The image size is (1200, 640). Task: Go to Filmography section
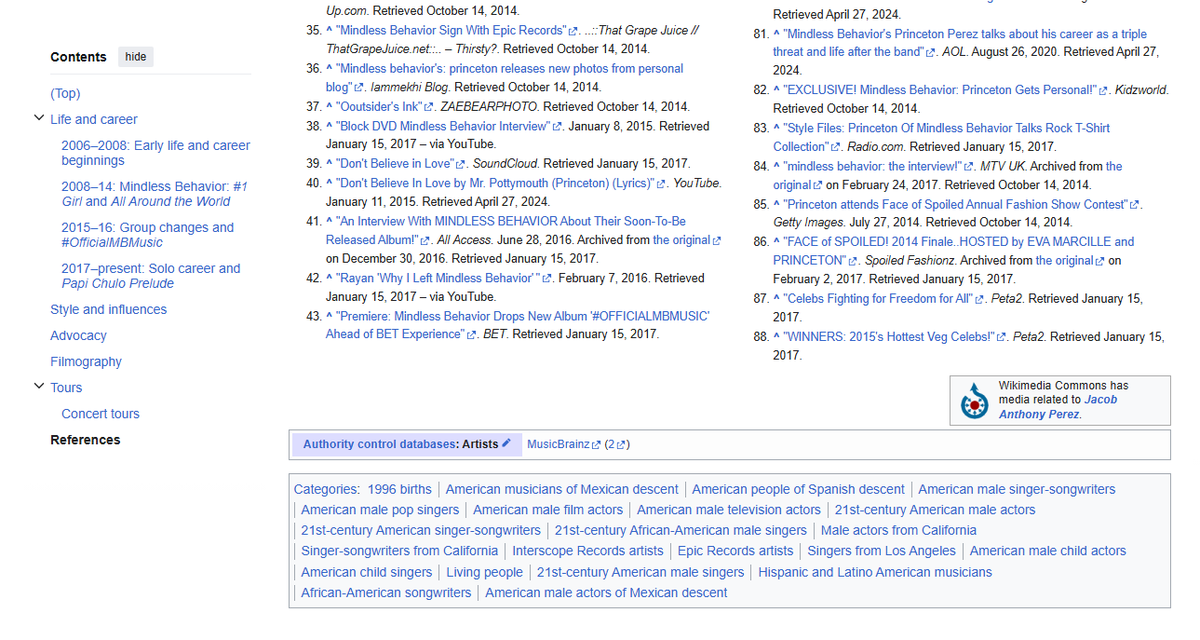click(86, 362)
